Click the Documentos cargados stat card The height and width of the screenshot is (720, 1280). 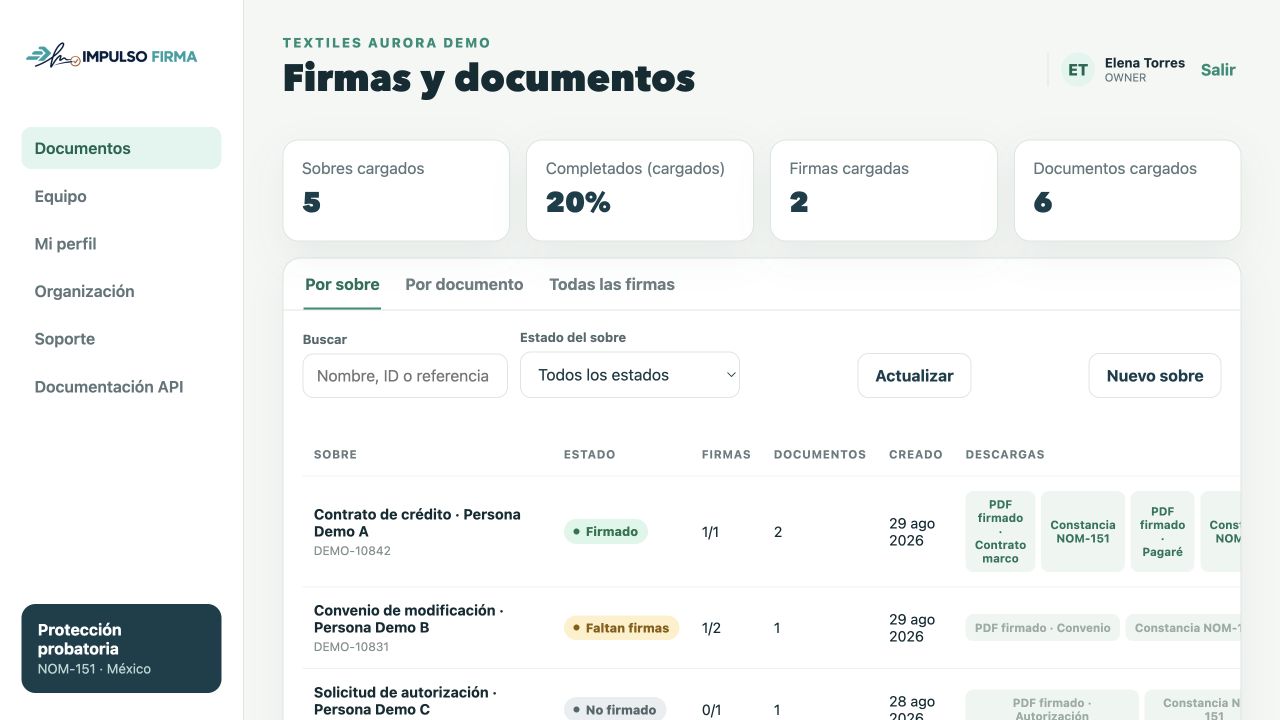tap(1128, 190)
